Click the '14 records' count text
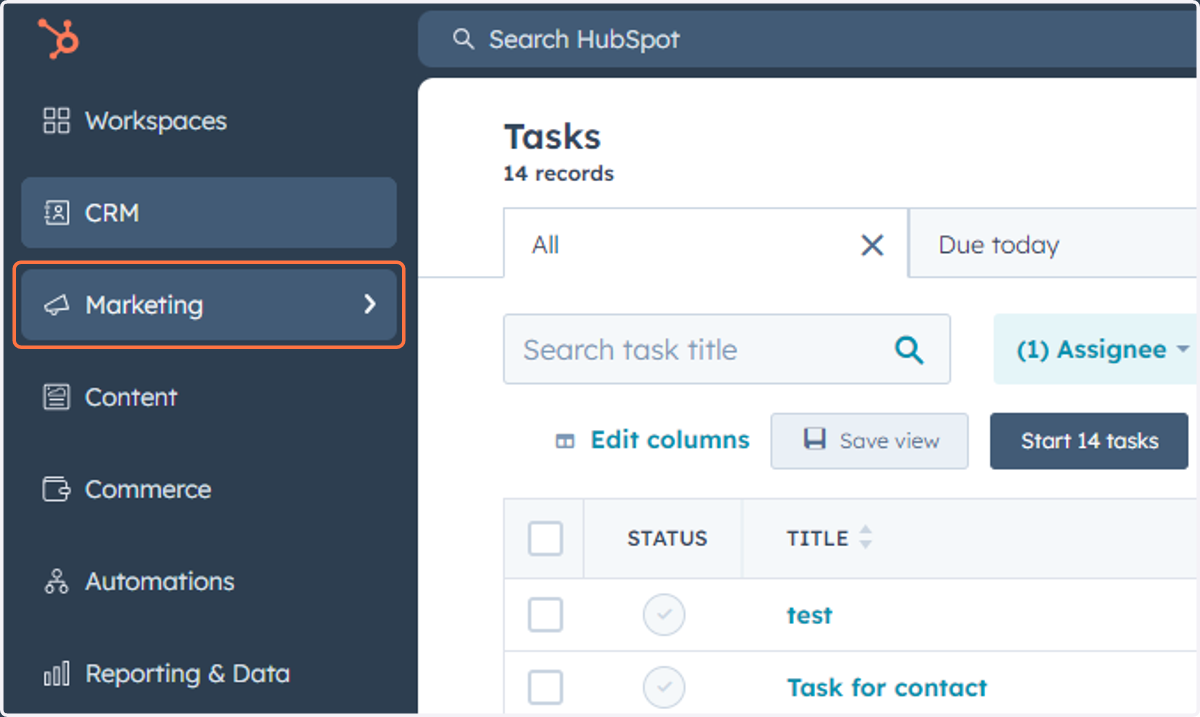Screen dimensions: 1200x717 559,174
